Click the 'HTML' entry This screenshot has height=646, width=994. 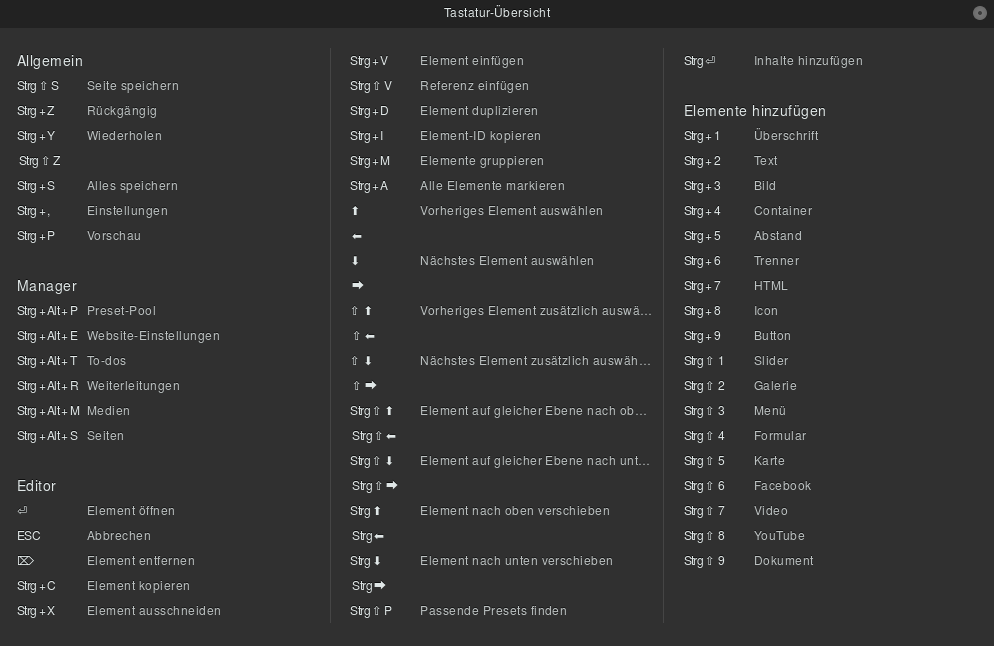point(771,286)
